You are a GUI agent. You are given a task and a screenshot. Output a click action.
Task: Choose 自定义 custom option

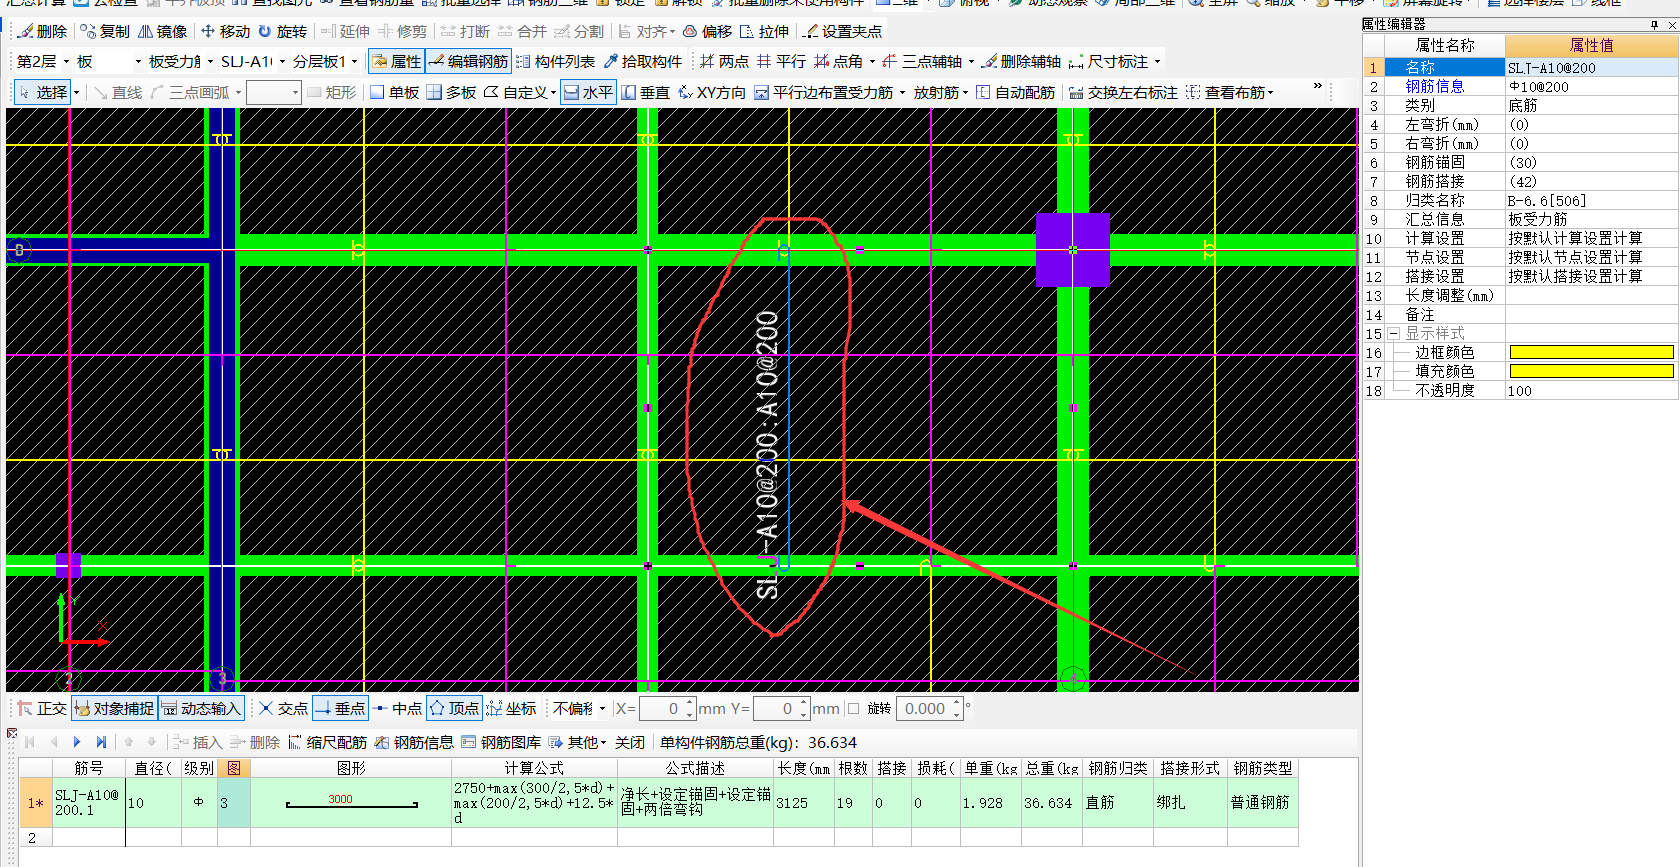521,92
